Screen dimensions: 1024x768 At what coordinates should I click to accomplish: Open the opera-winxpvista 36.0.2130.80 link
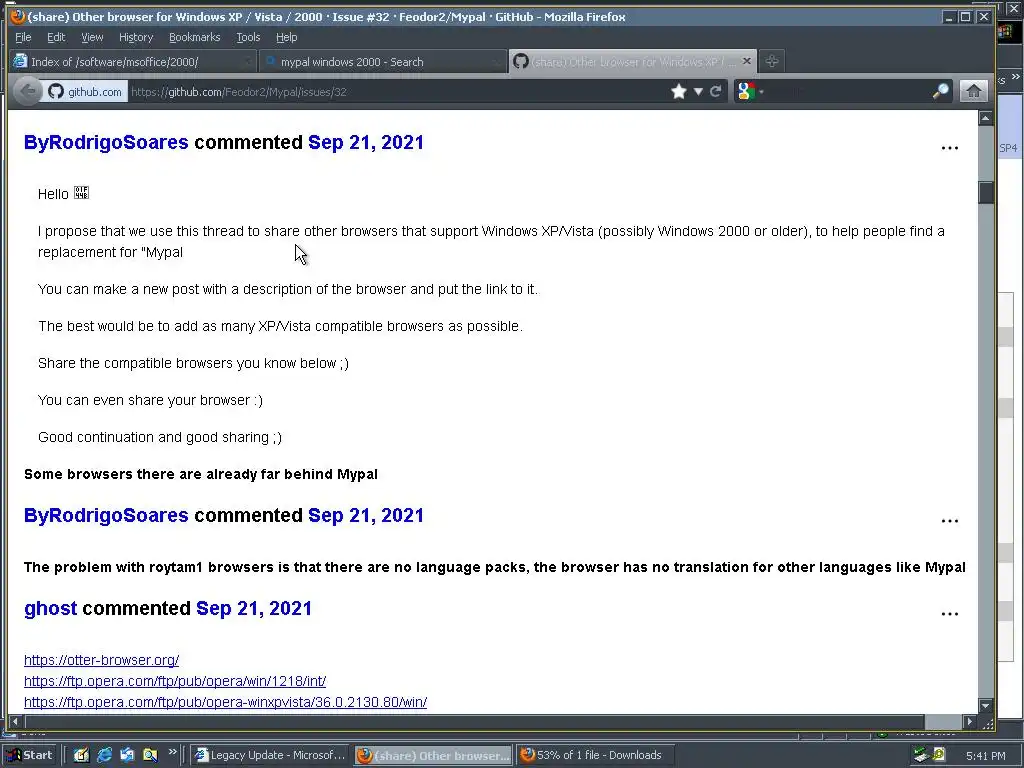(x=225, y=702)
